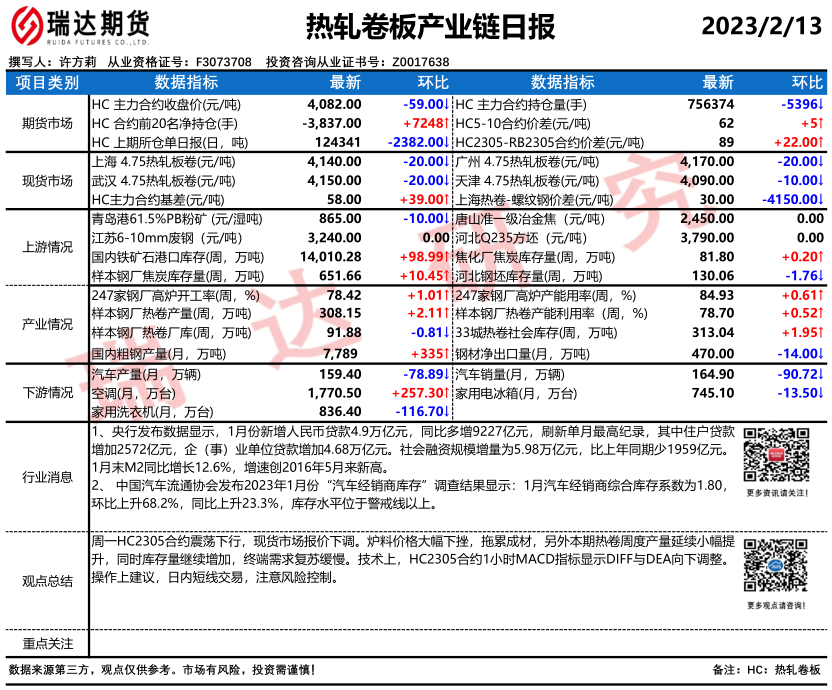Click the red up arrow beside +7248
The height and width of the screenshot is (690, 832).
click(447, 123)
